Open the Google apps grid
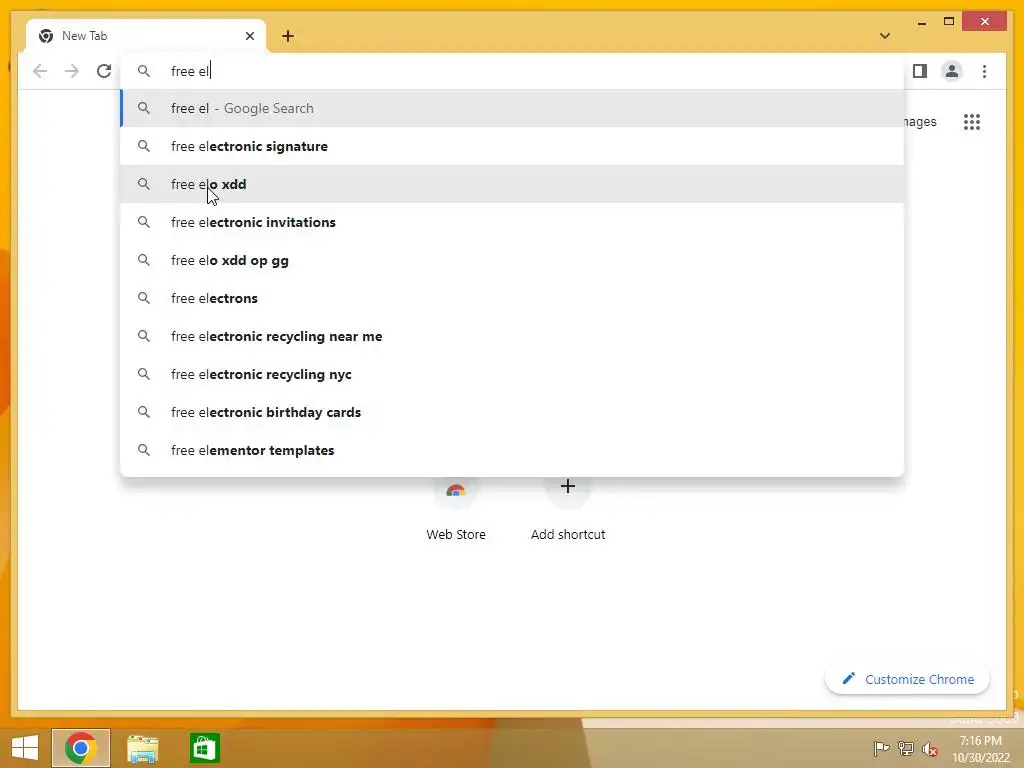The width and height of the screenshot is (1024, 768). coord(972,121)
